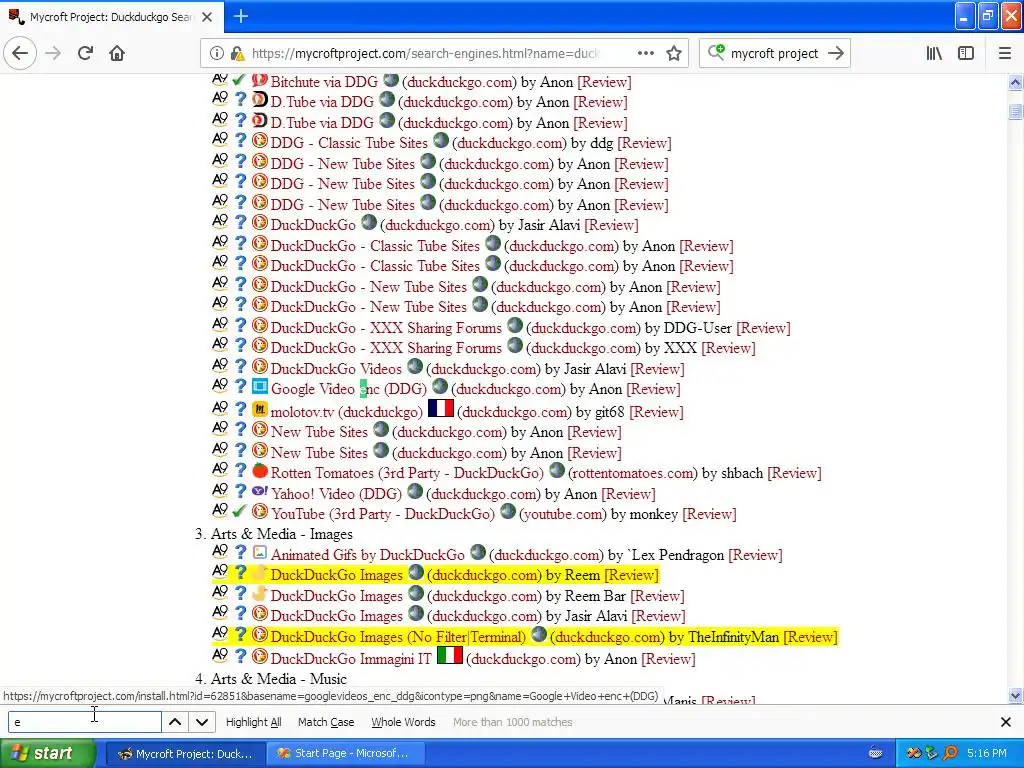Open molotov.tv (duckduckgo) plugin link

tap(346, 411)
